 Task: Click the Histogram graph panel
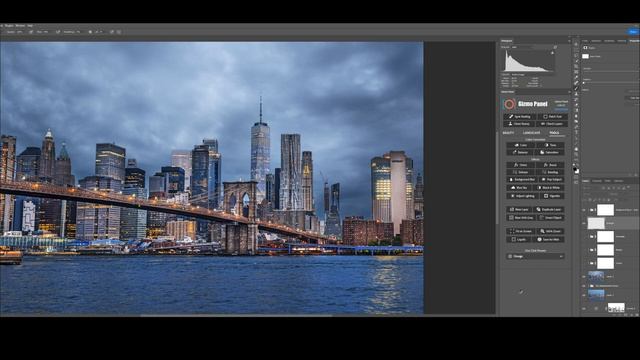(x=530, y=61)
